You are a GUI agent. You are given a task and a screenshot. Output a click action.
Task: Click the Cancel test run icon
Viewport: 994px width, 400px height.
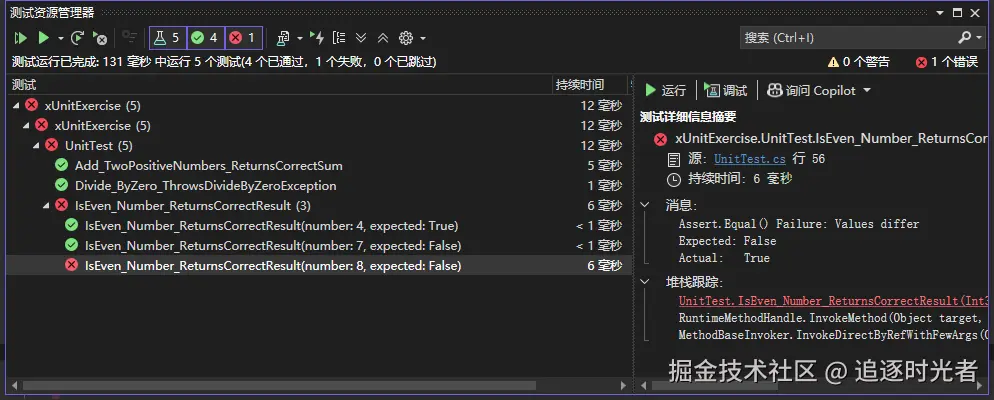(100, 38)
